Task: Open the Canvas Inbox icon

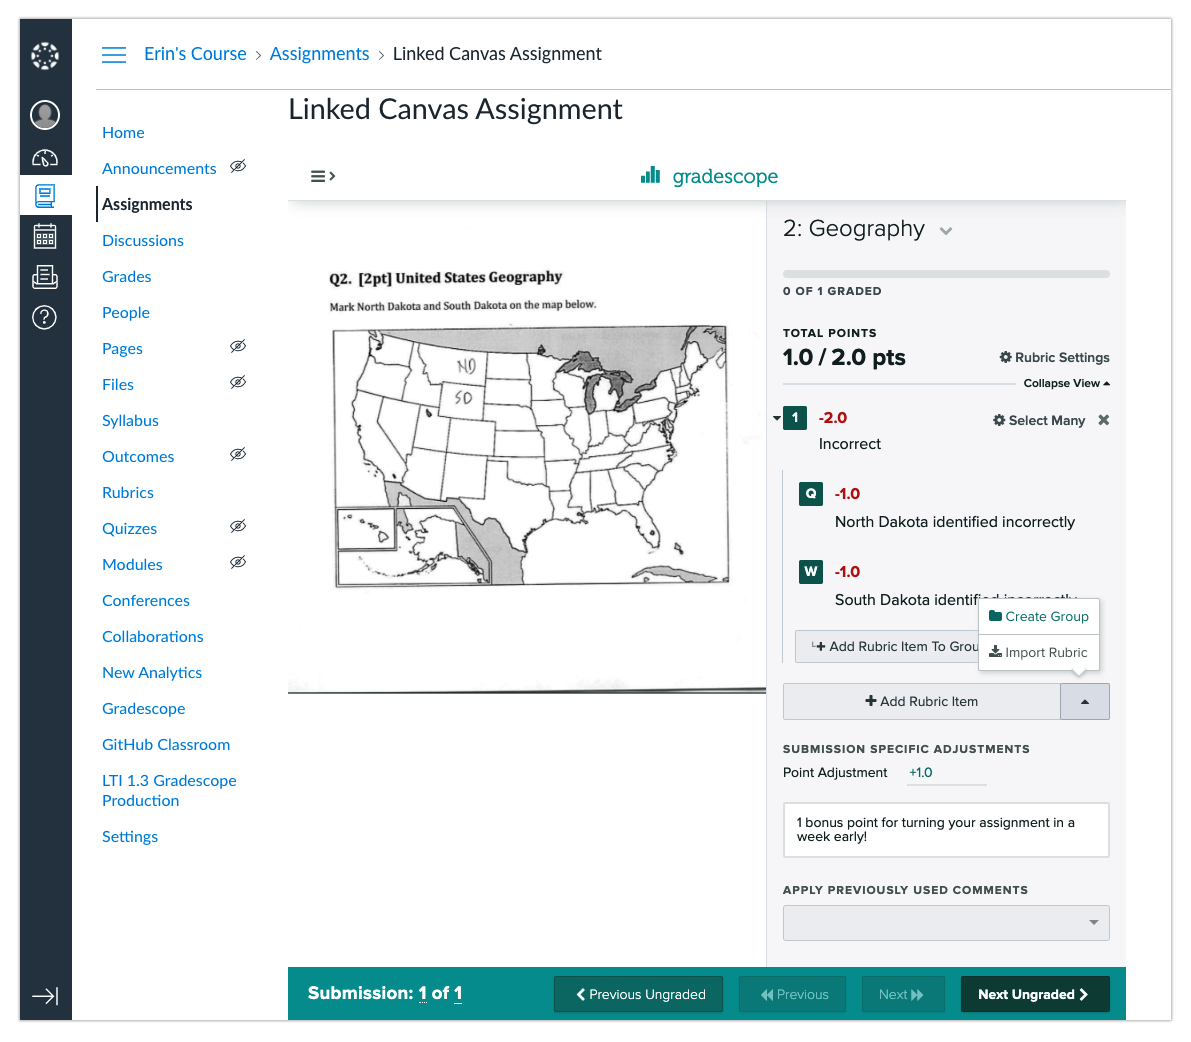Action: [45, 278]
